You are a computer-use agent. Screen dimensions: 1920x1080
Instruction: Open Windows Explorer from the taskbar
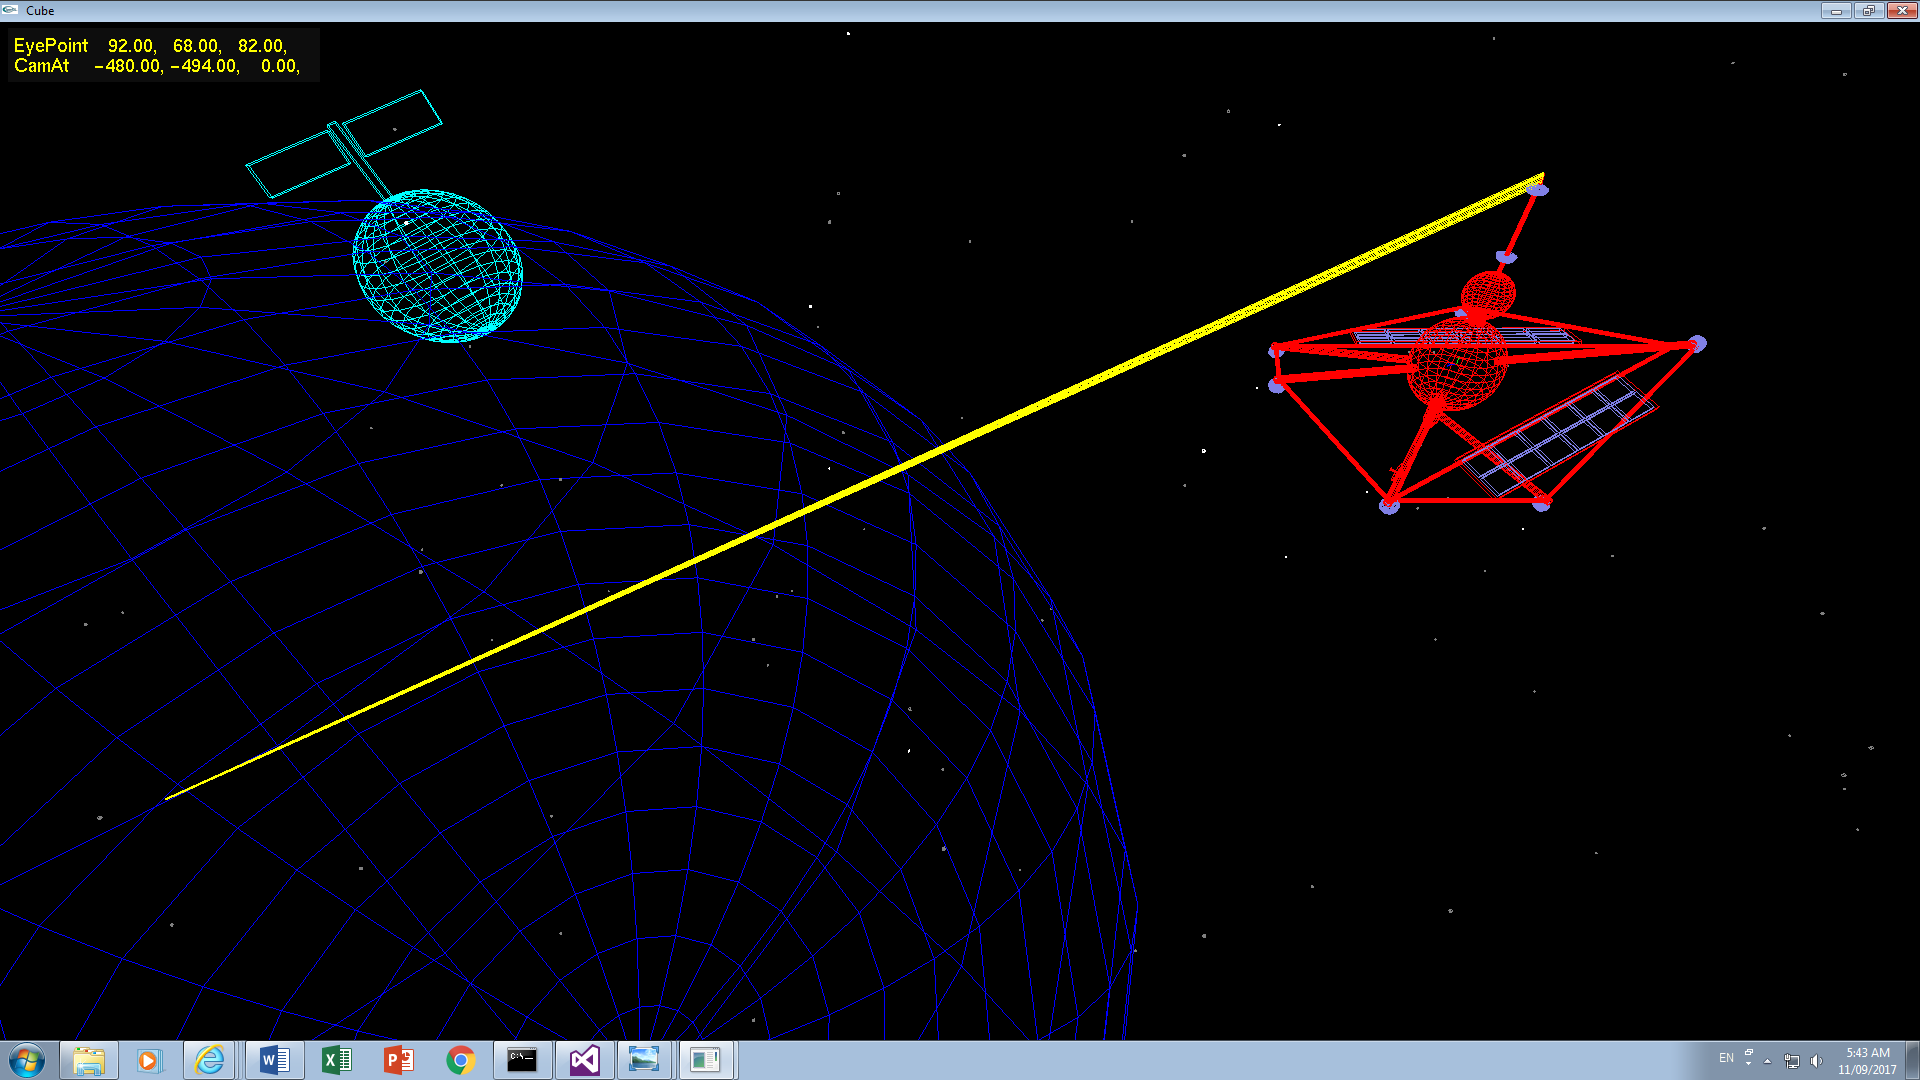point(89,1060)
